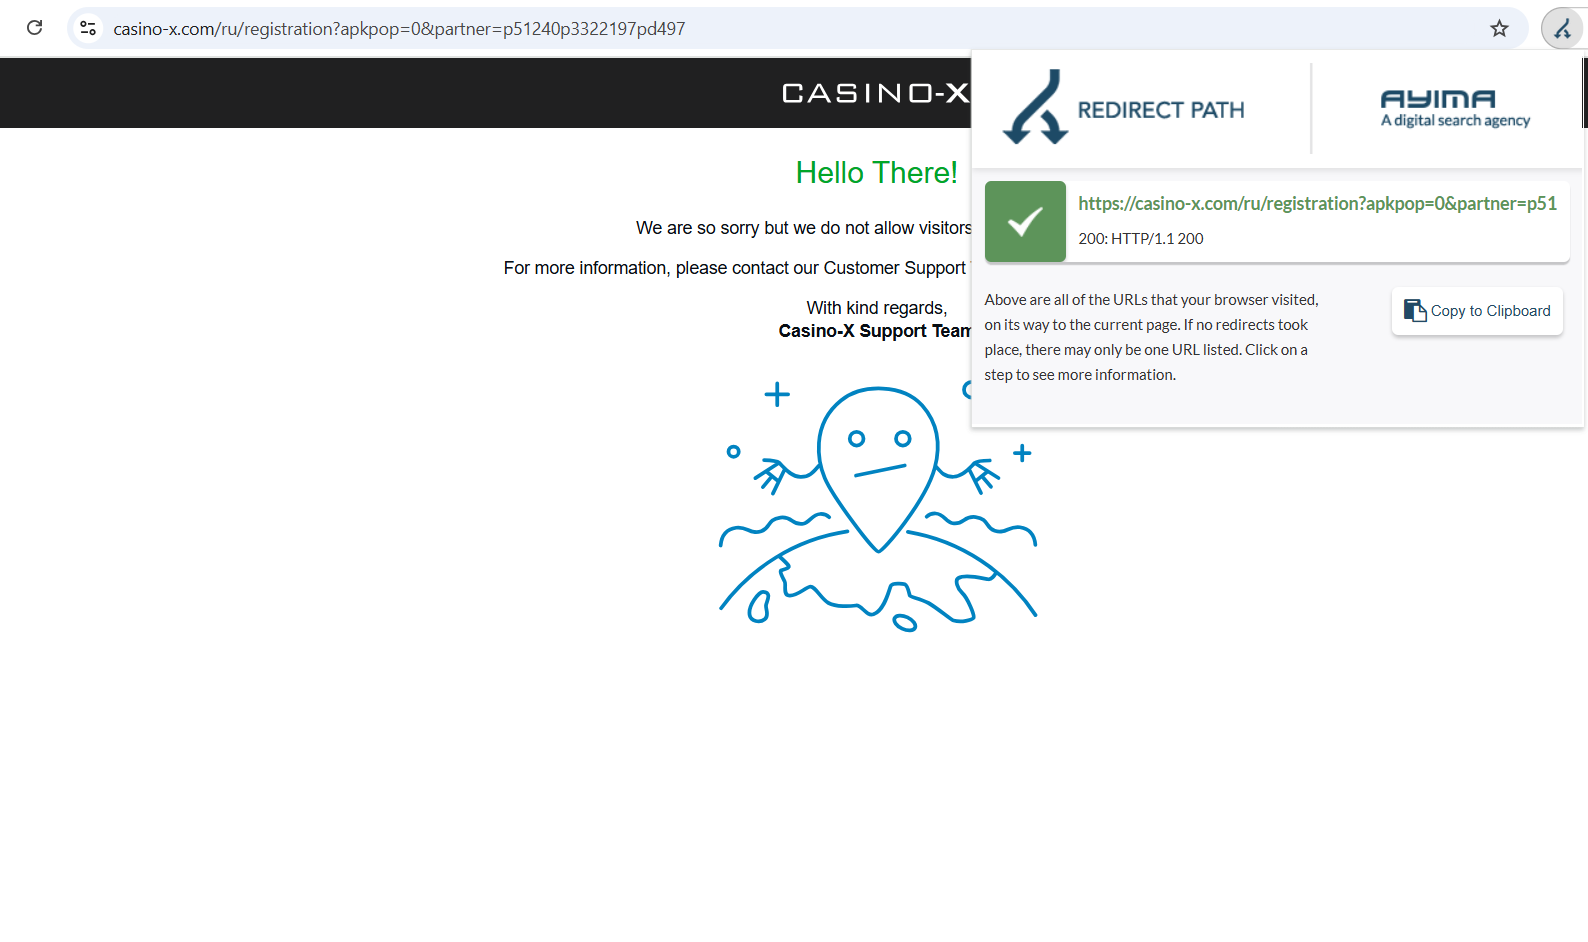Image resolution: width=1588 pixels, height=942 pixels.
Task: Click the Casino-X Support Team signature text
Action: pos(875,331)
